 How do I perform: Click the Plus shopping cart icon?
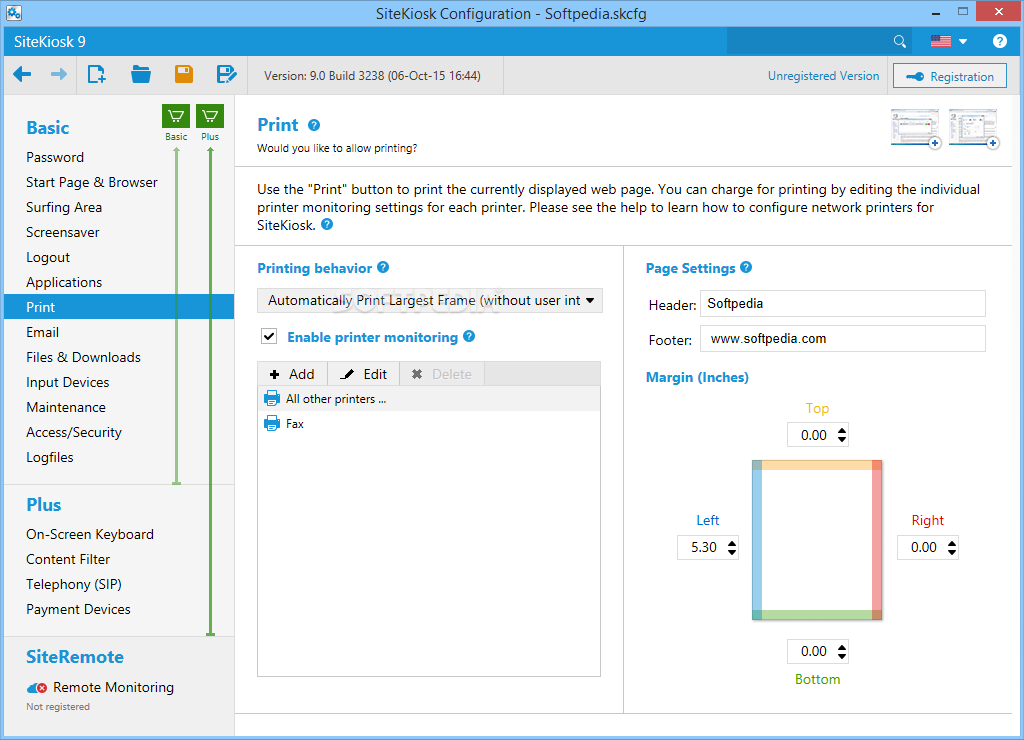pos(210,117)
